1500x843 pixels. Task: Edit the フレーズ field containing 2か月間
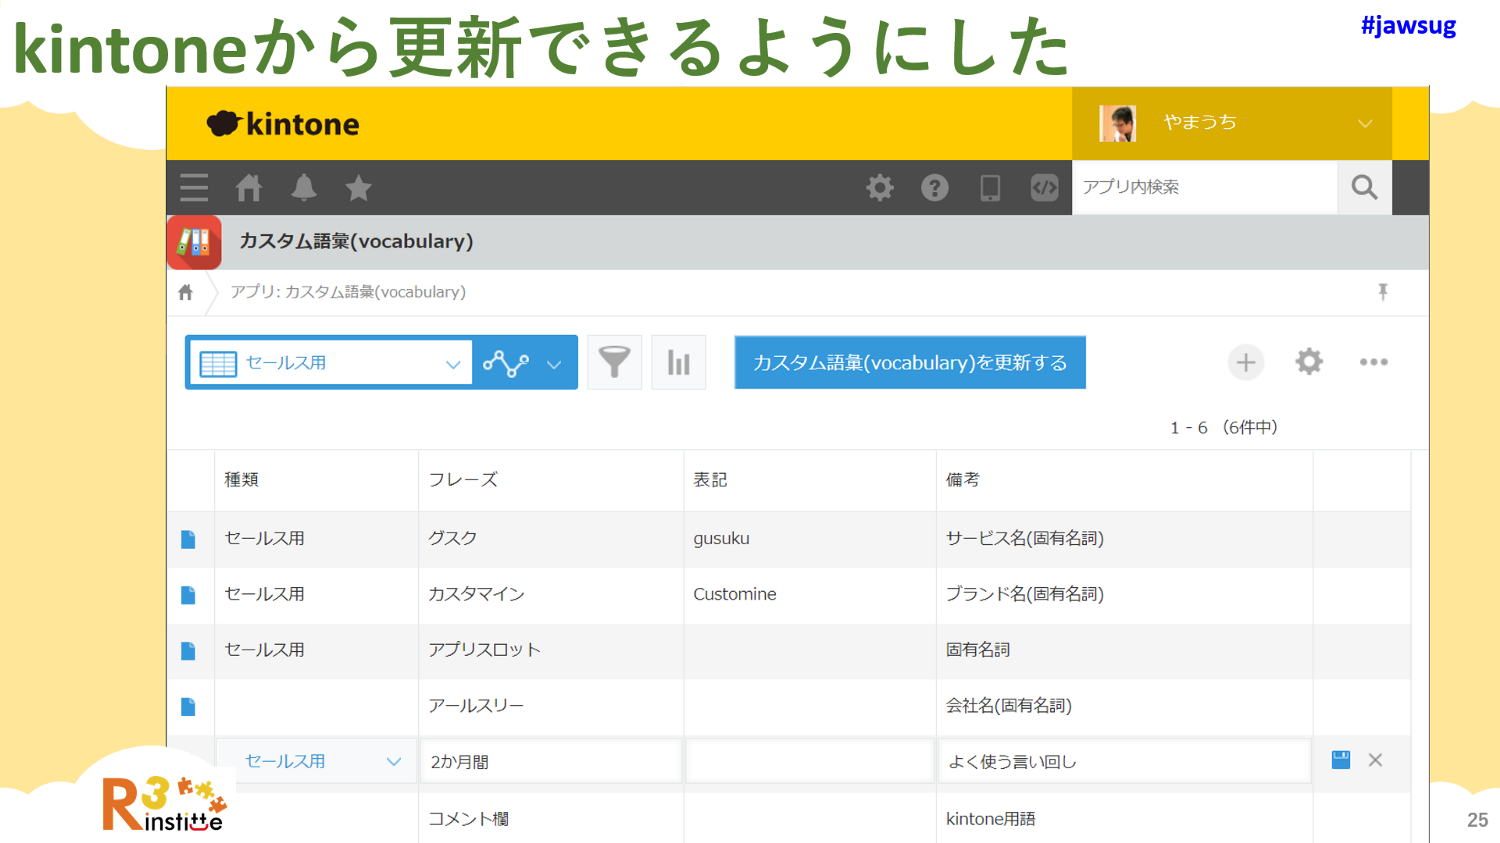552,762
